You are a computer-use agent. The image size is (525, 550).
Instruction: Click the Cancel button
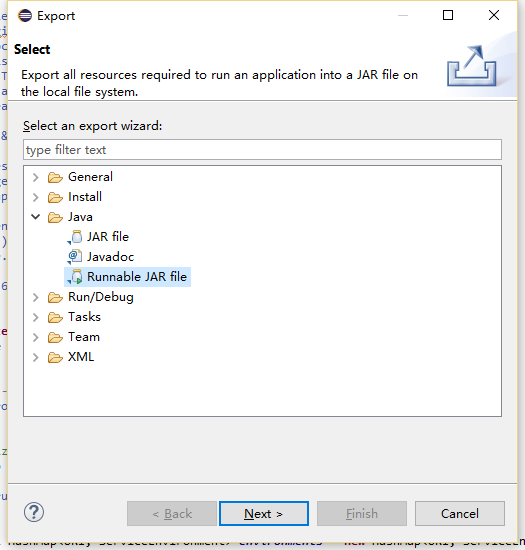460,514
